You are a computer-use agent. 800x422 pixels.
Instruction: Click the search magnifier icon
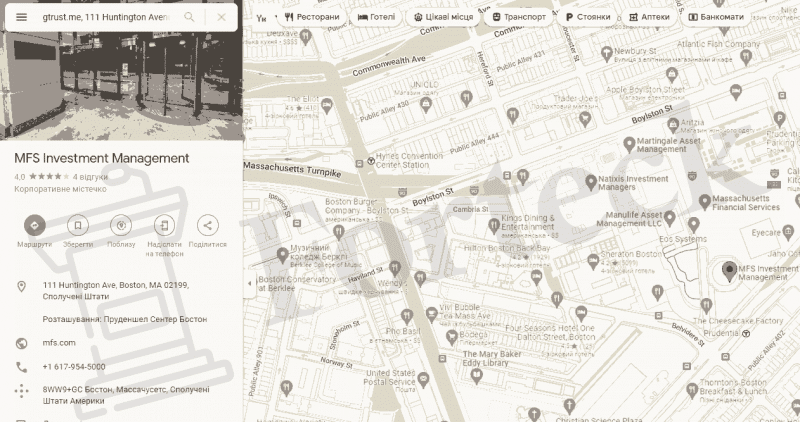189,17
